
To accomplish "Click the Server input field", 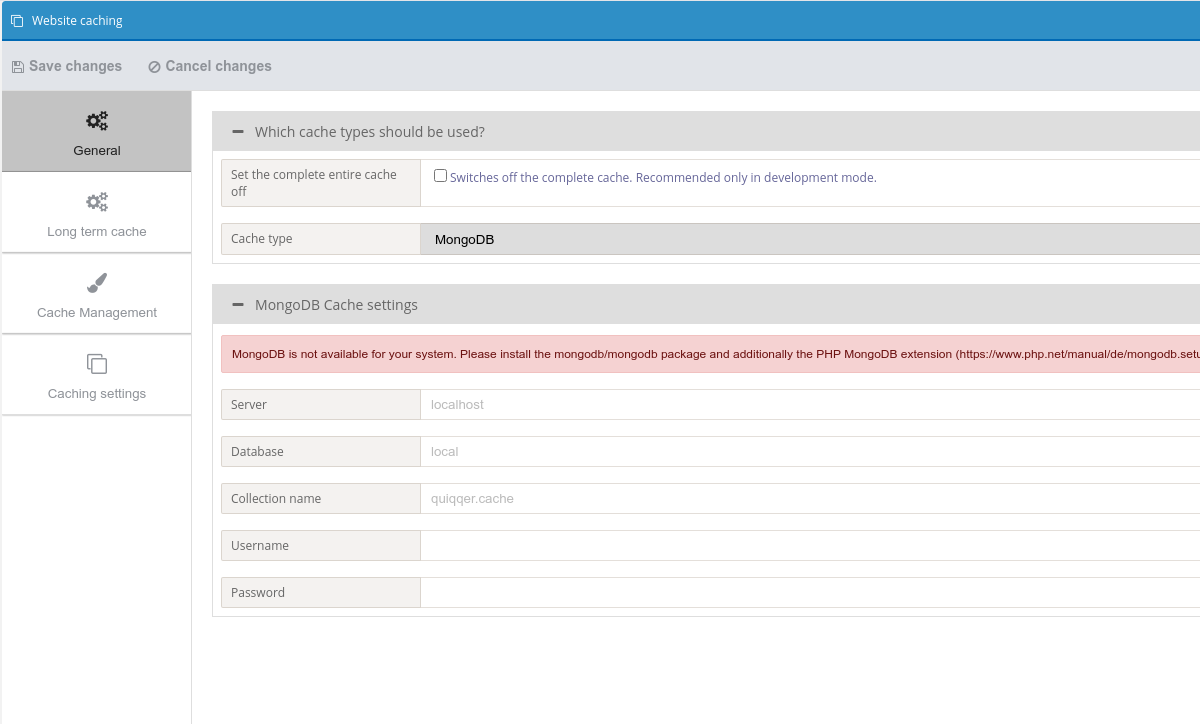I will pyautogui.click(x=810, y=405).
